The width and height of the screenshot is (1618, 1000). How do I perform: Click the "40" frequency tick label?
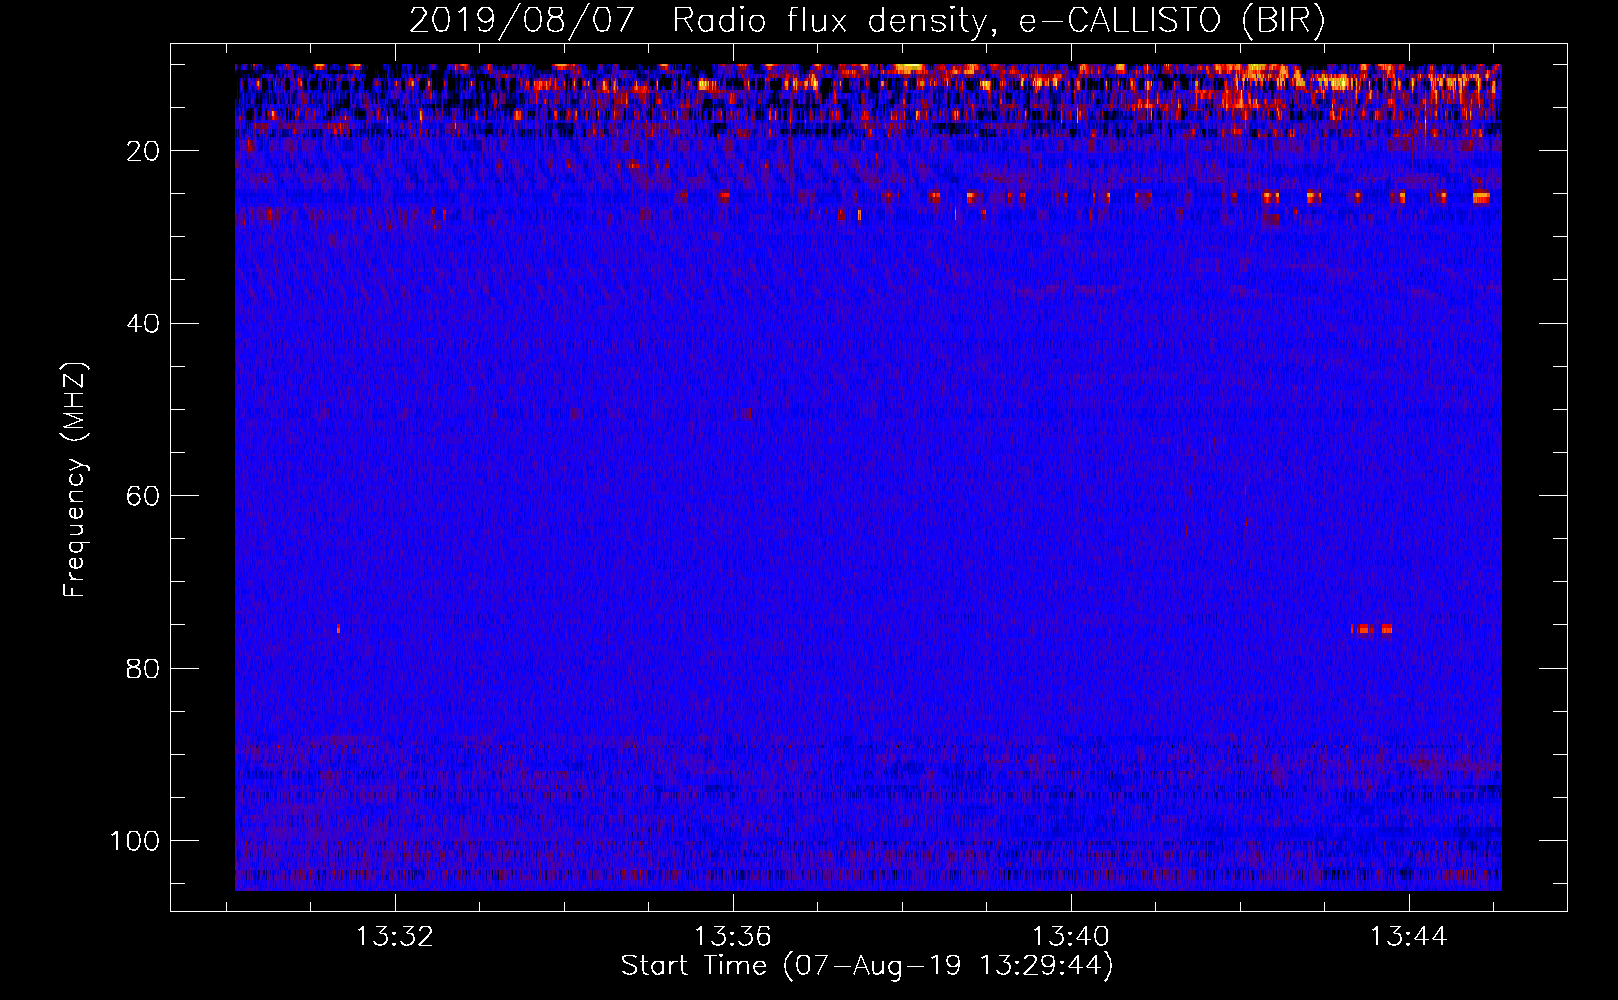tap(143, 324)
